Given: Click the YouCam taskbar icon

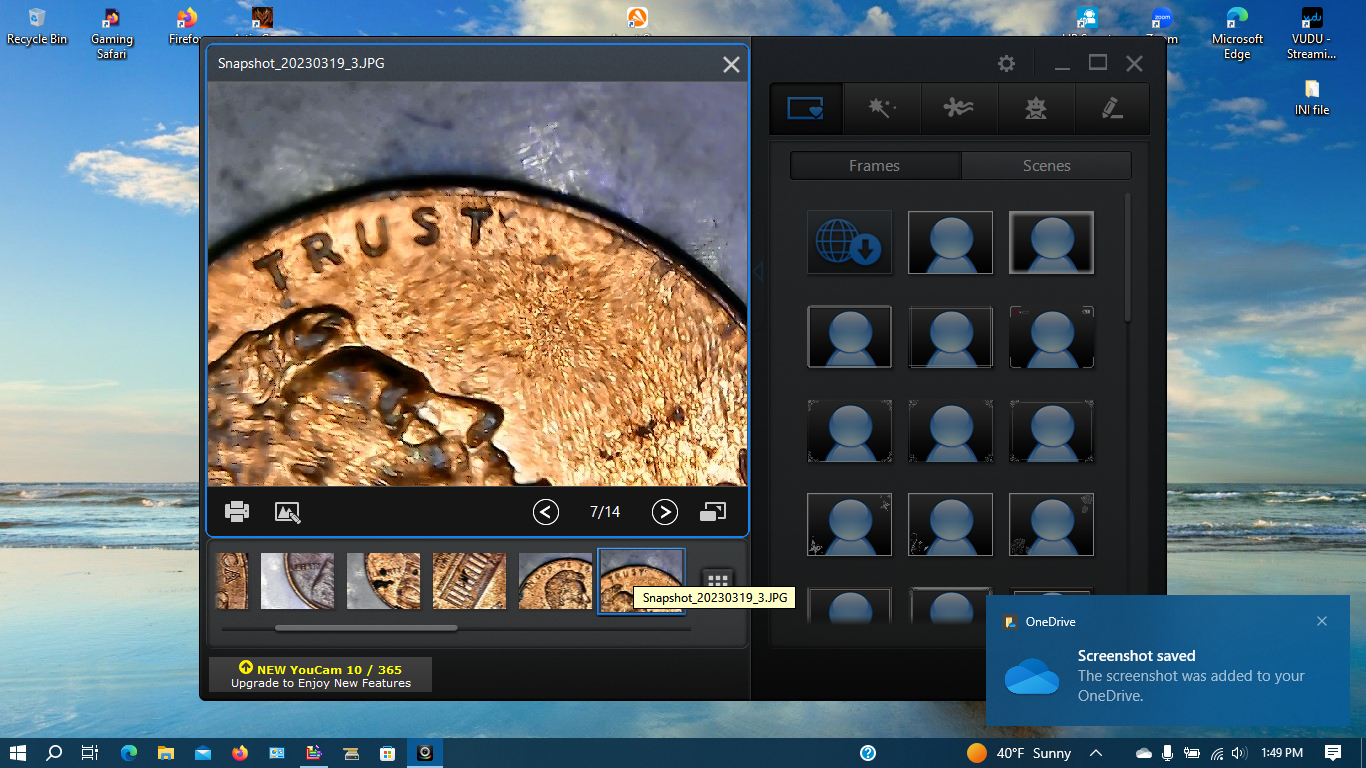Looking at the screenshot, I should click(x=425, y=753).
